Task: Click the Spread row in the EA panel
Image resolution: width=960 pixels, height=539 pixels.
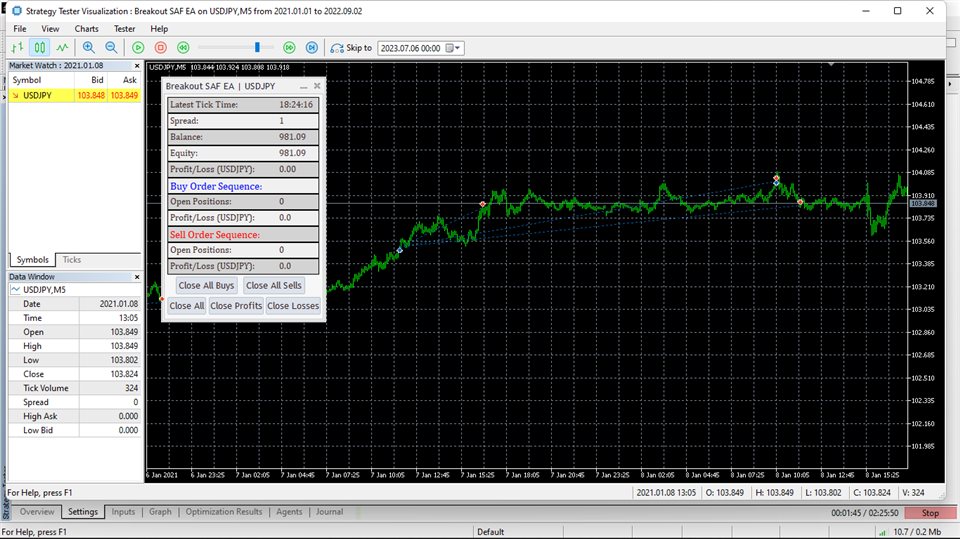Action: (243, 121)
